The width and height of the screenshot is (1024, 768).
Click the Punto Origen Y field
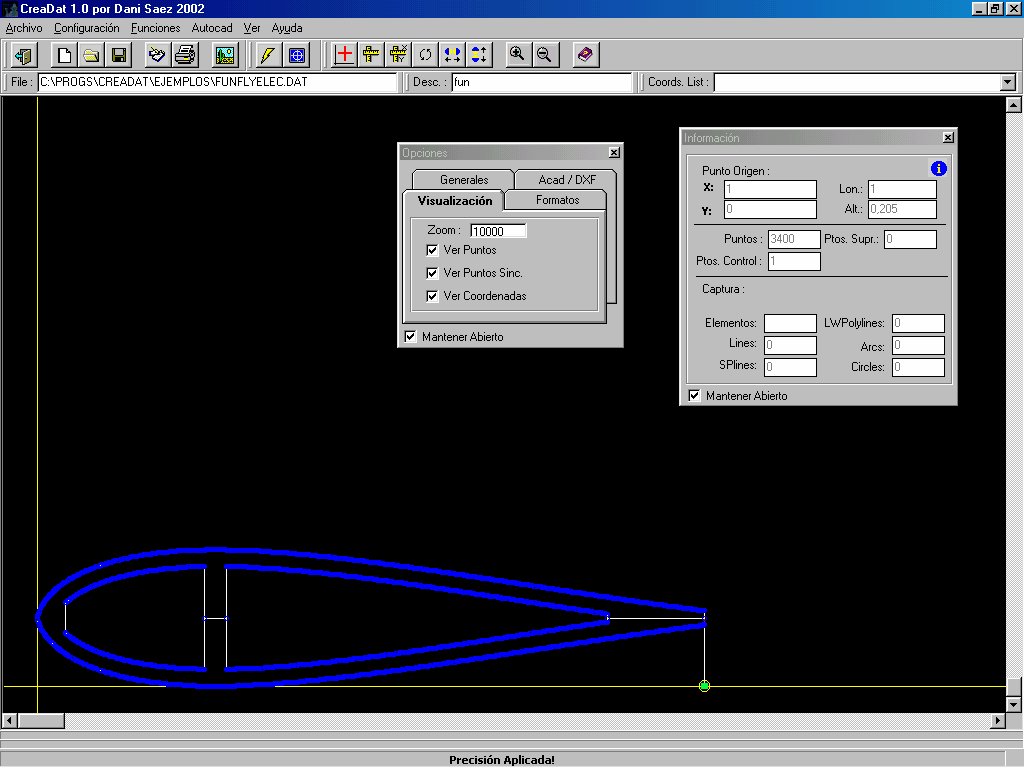point(770,210)
